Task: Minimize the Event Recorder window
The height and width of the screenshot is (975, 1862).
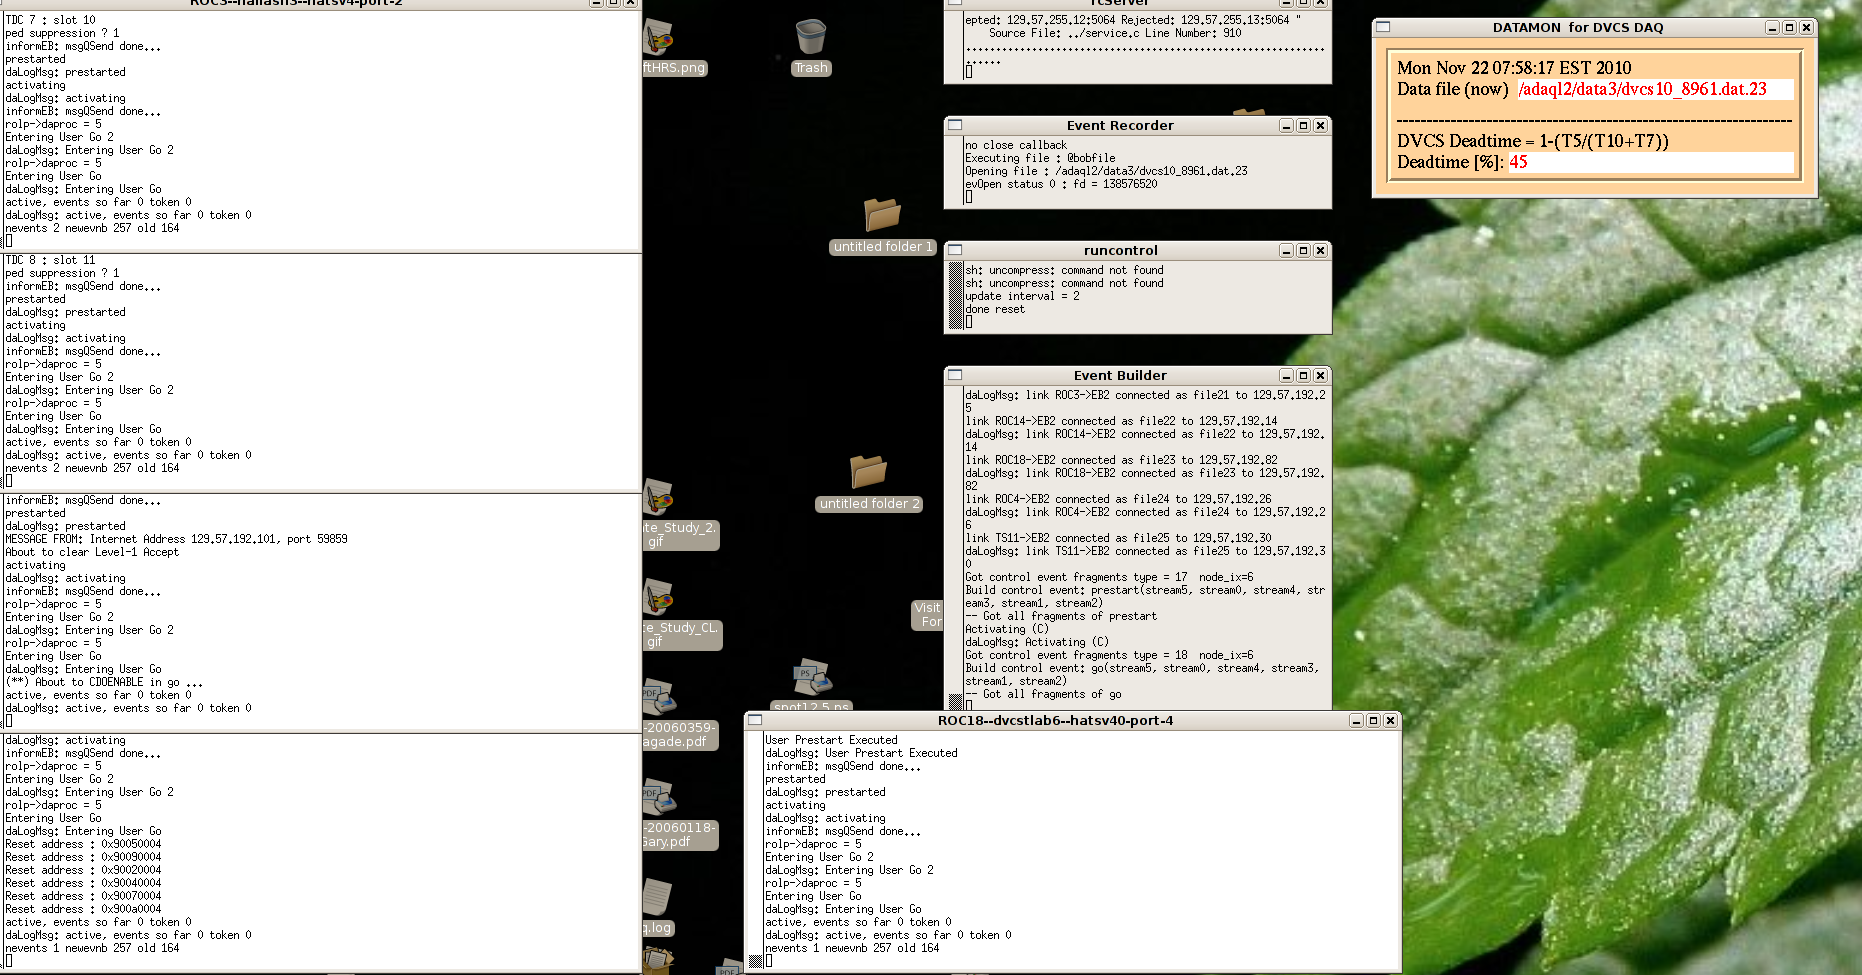Action: click(x=1286, y=125)
